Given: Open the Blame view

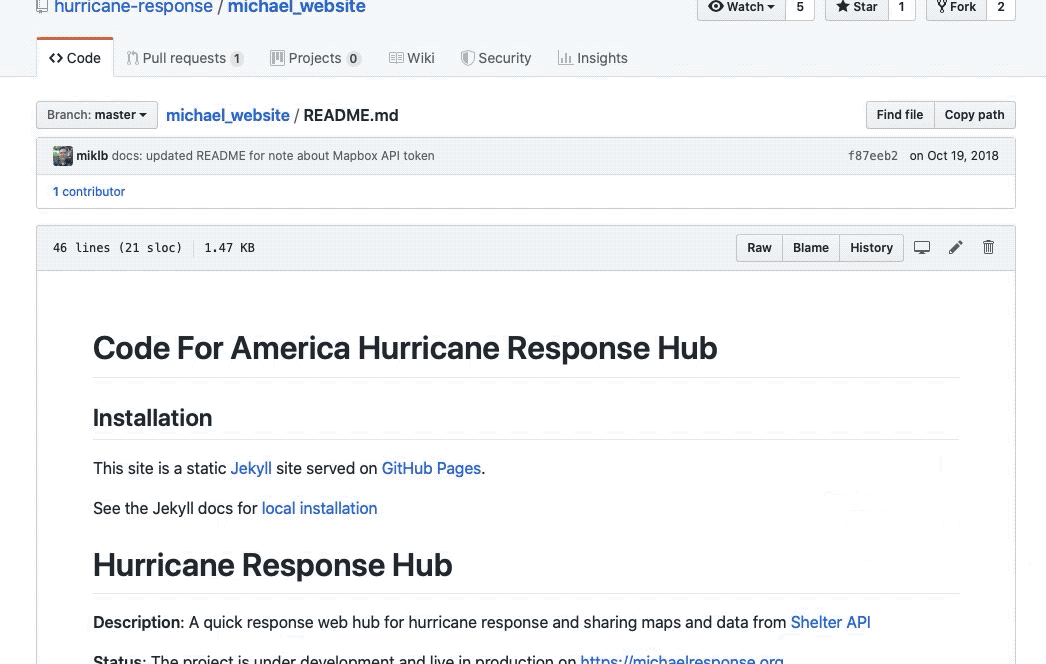Looking at the screenshot, I should click(x=811, y=248).
